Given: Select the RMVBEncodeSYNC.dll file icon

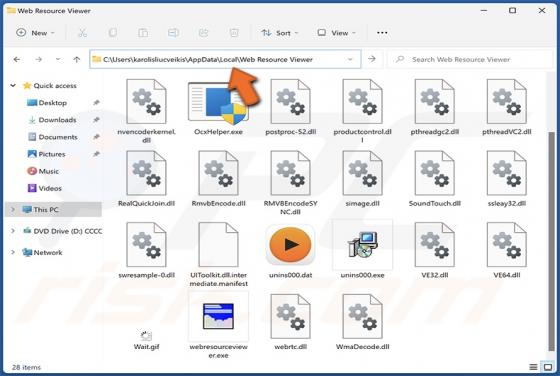Looking at the screenshot, I should click(290, 173).
